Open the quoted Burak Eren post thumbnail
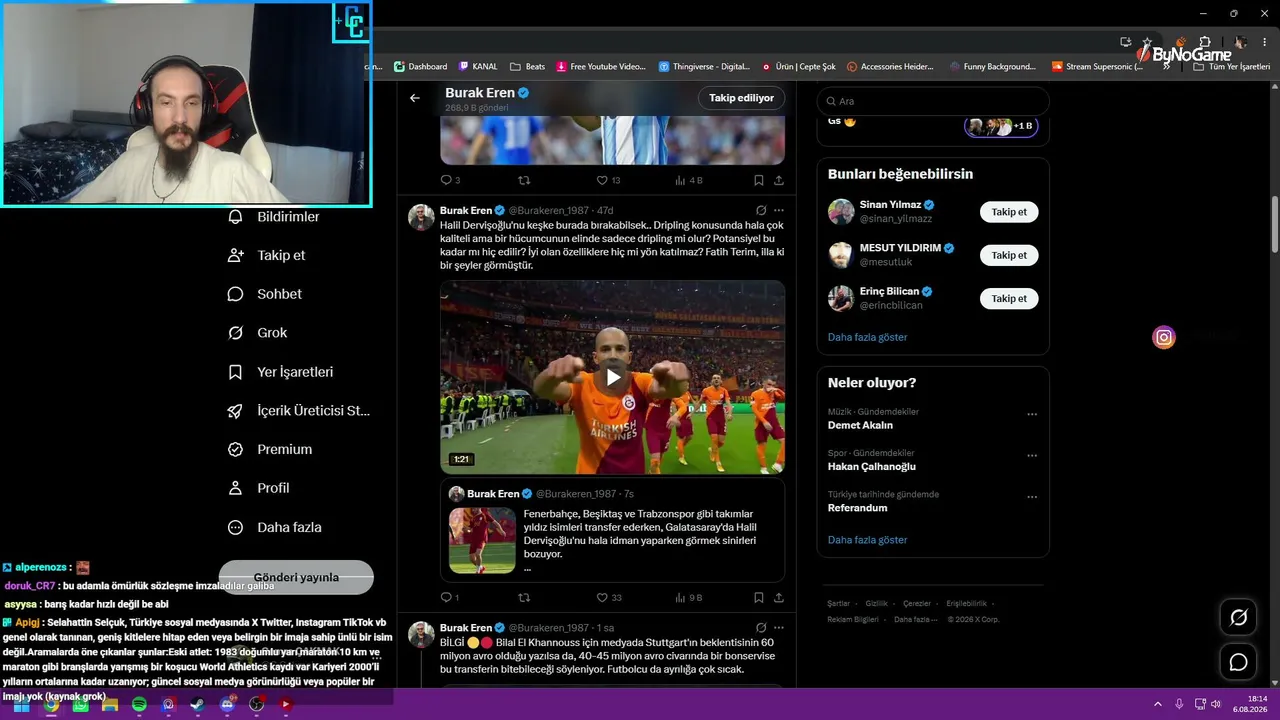The height and width of the screenshot is (720, 1280). click(x=482, y=541)
